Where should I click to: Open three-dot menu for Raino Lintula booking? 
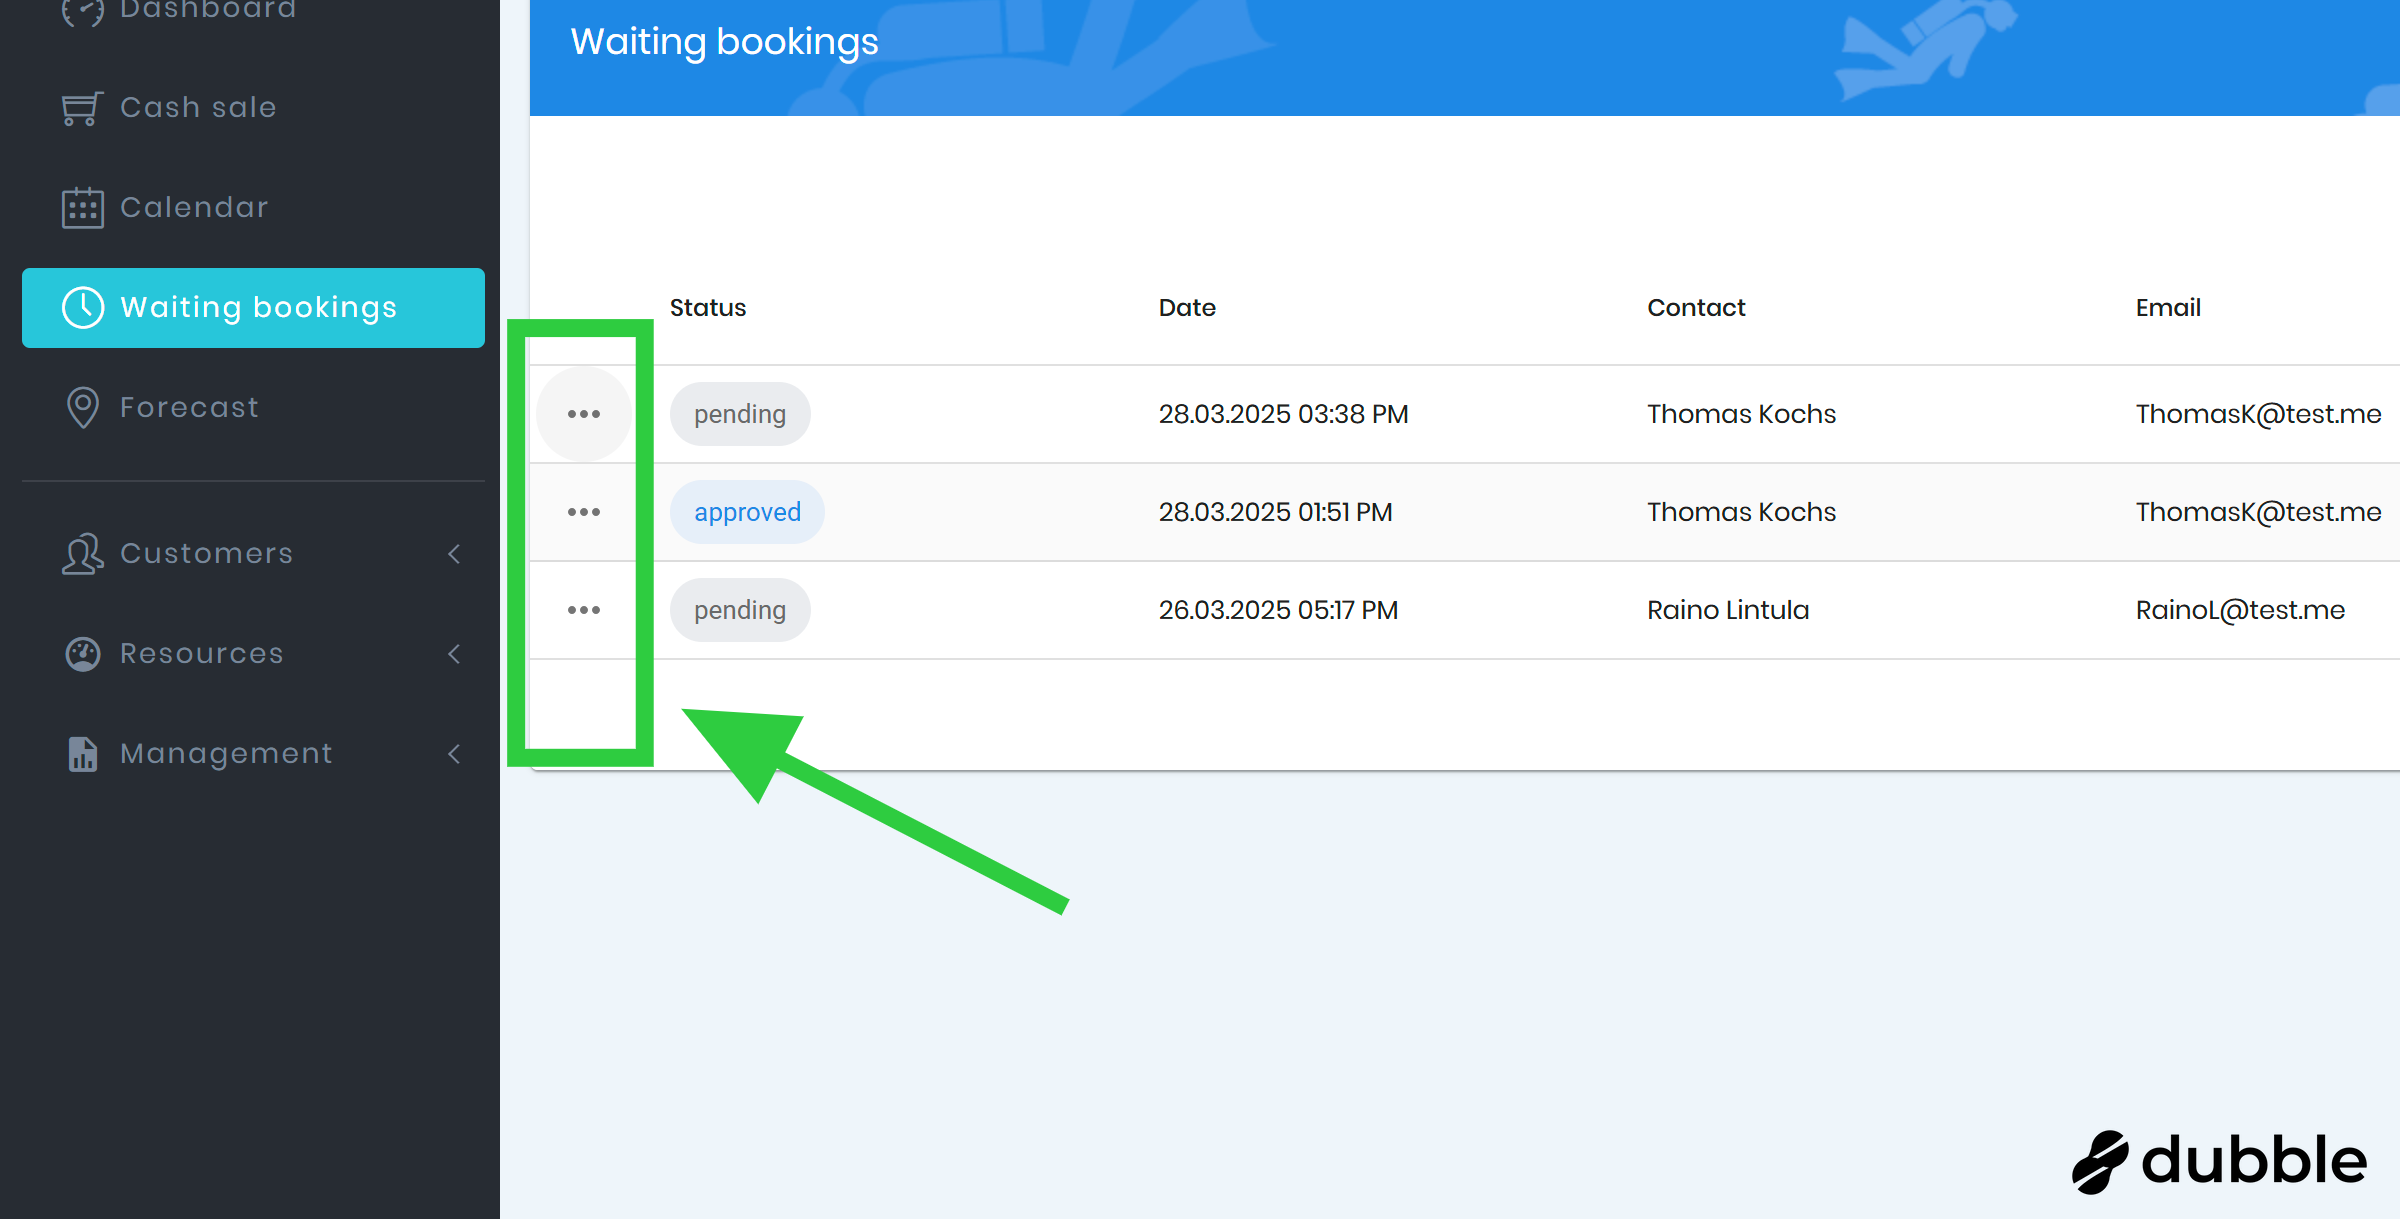point(584,610)
